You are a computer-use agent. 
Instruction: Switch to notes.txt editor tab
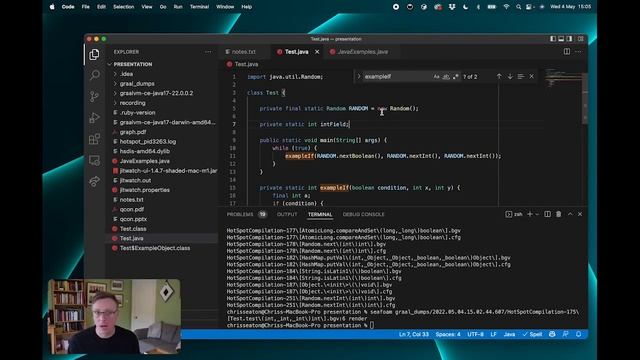pos(243,52)
